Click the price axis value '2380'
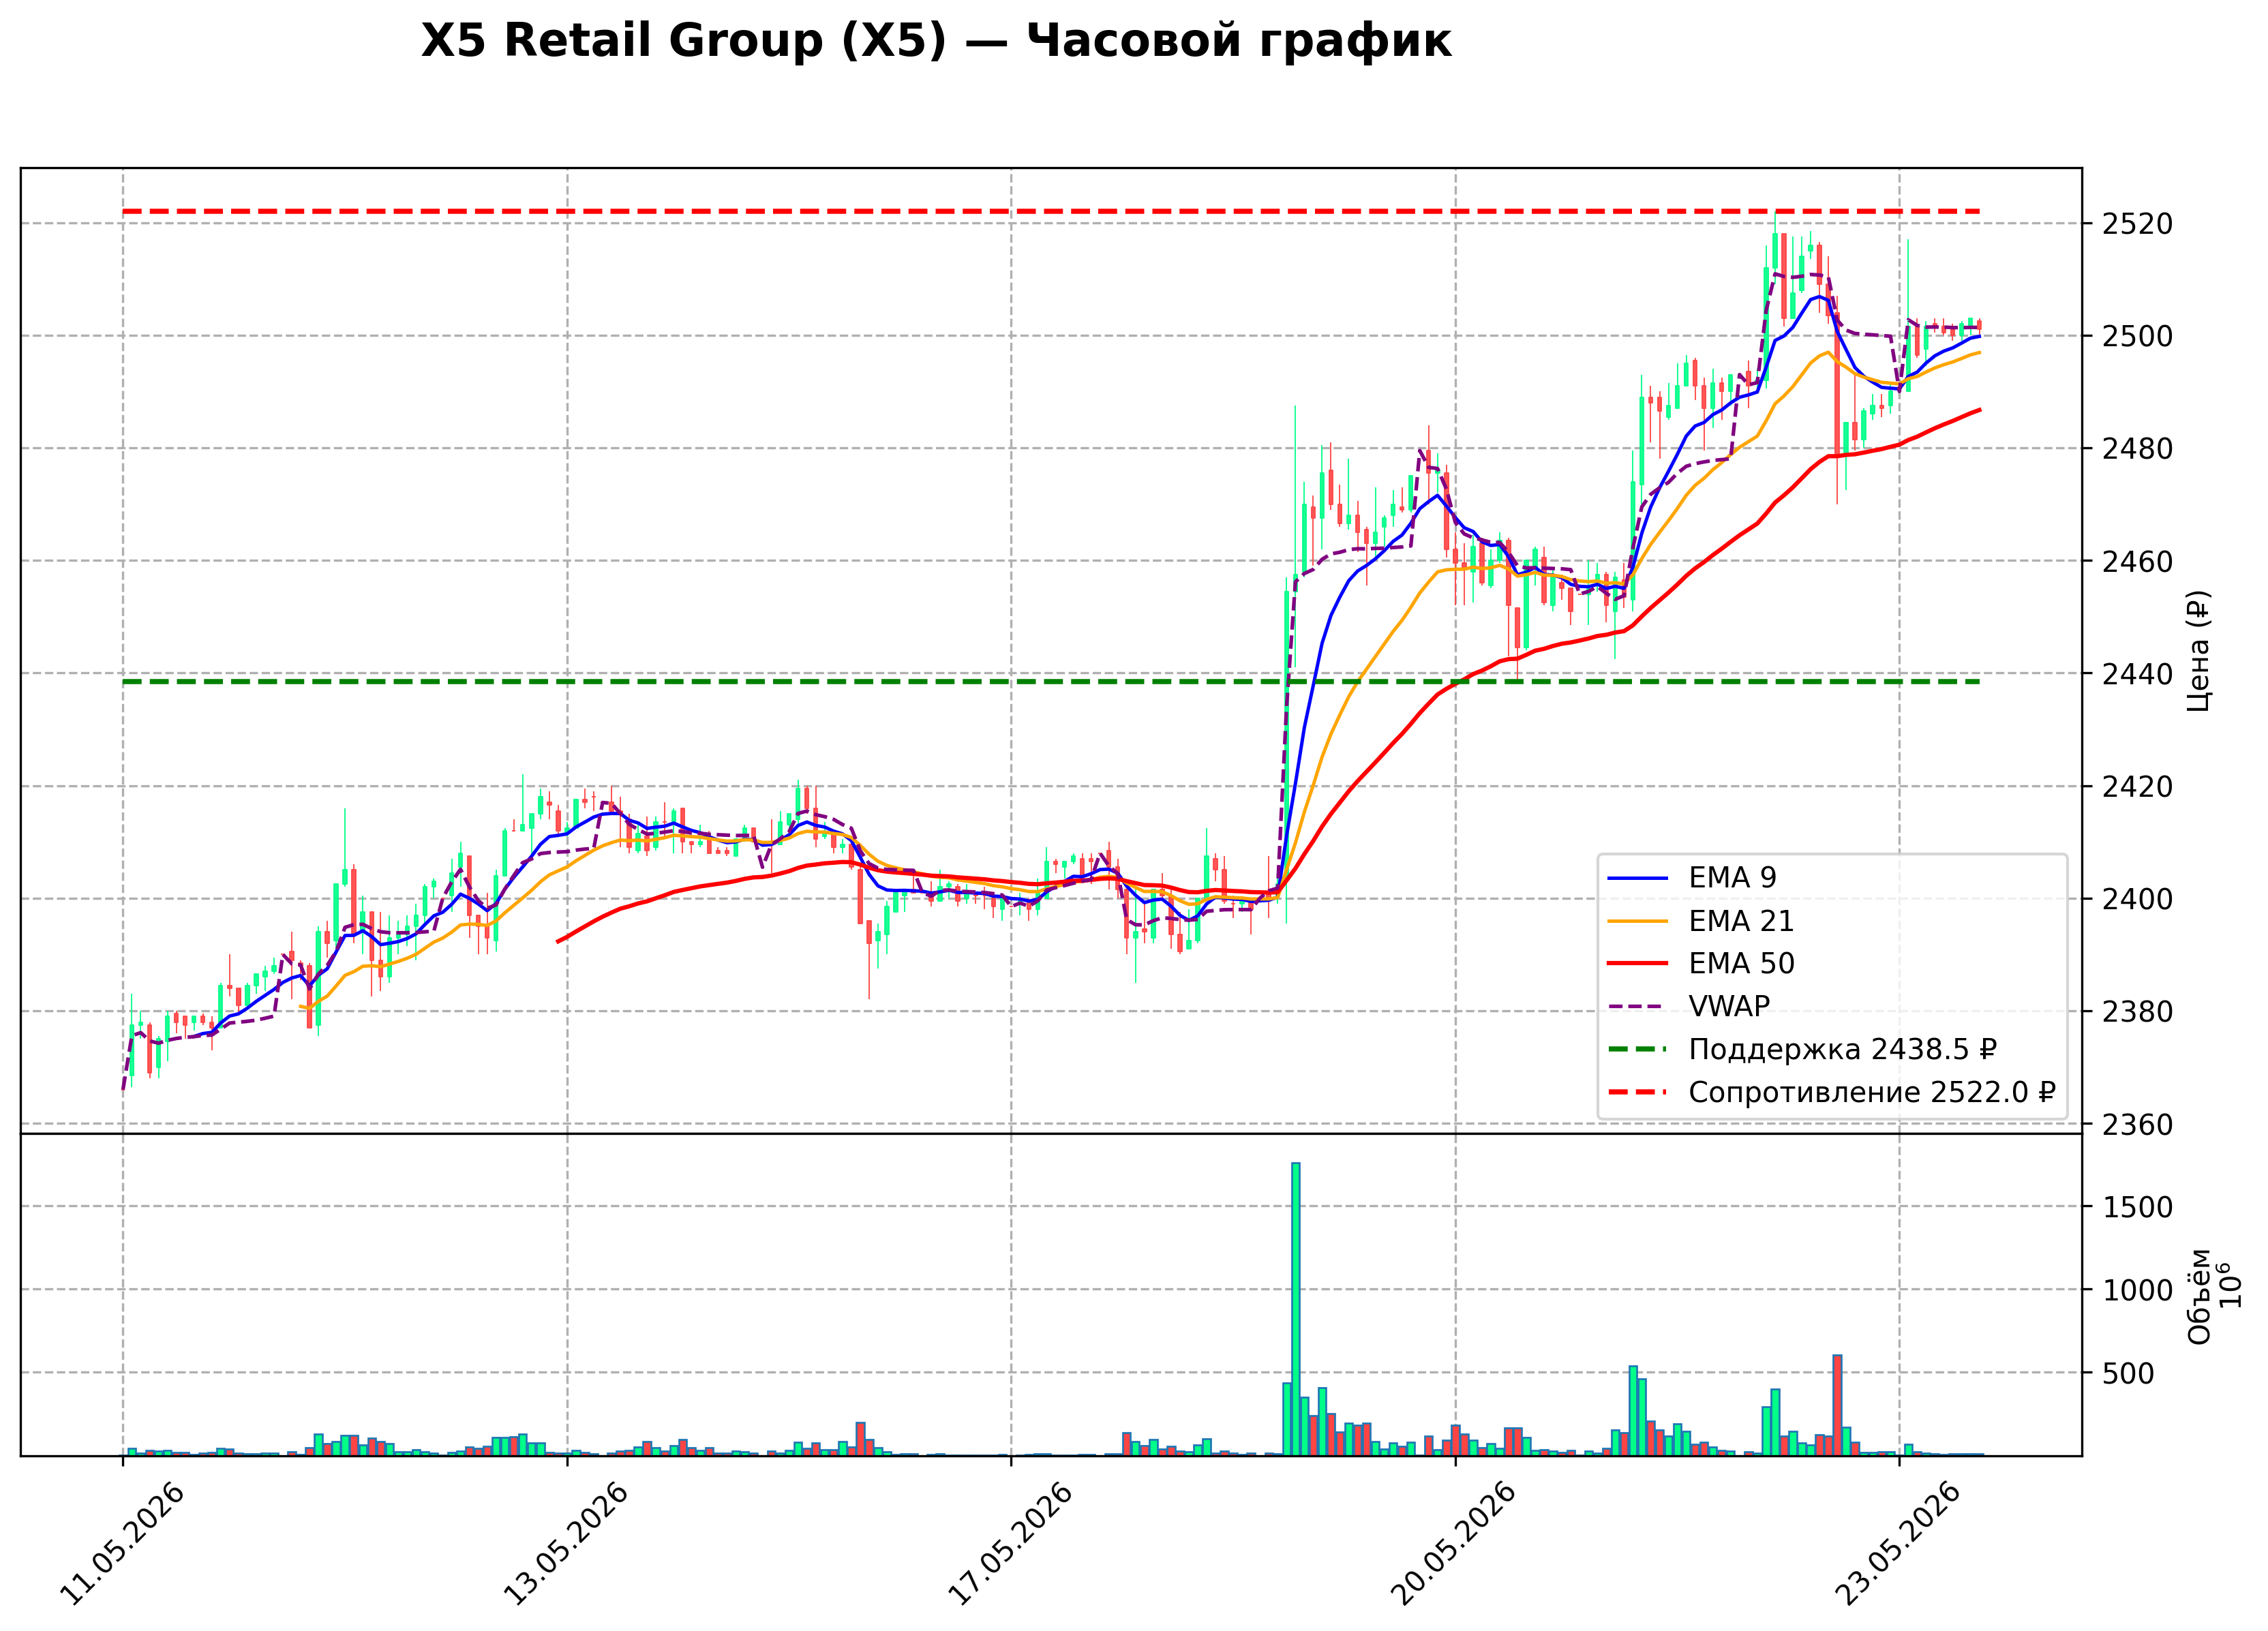 coord(2138,1012)
